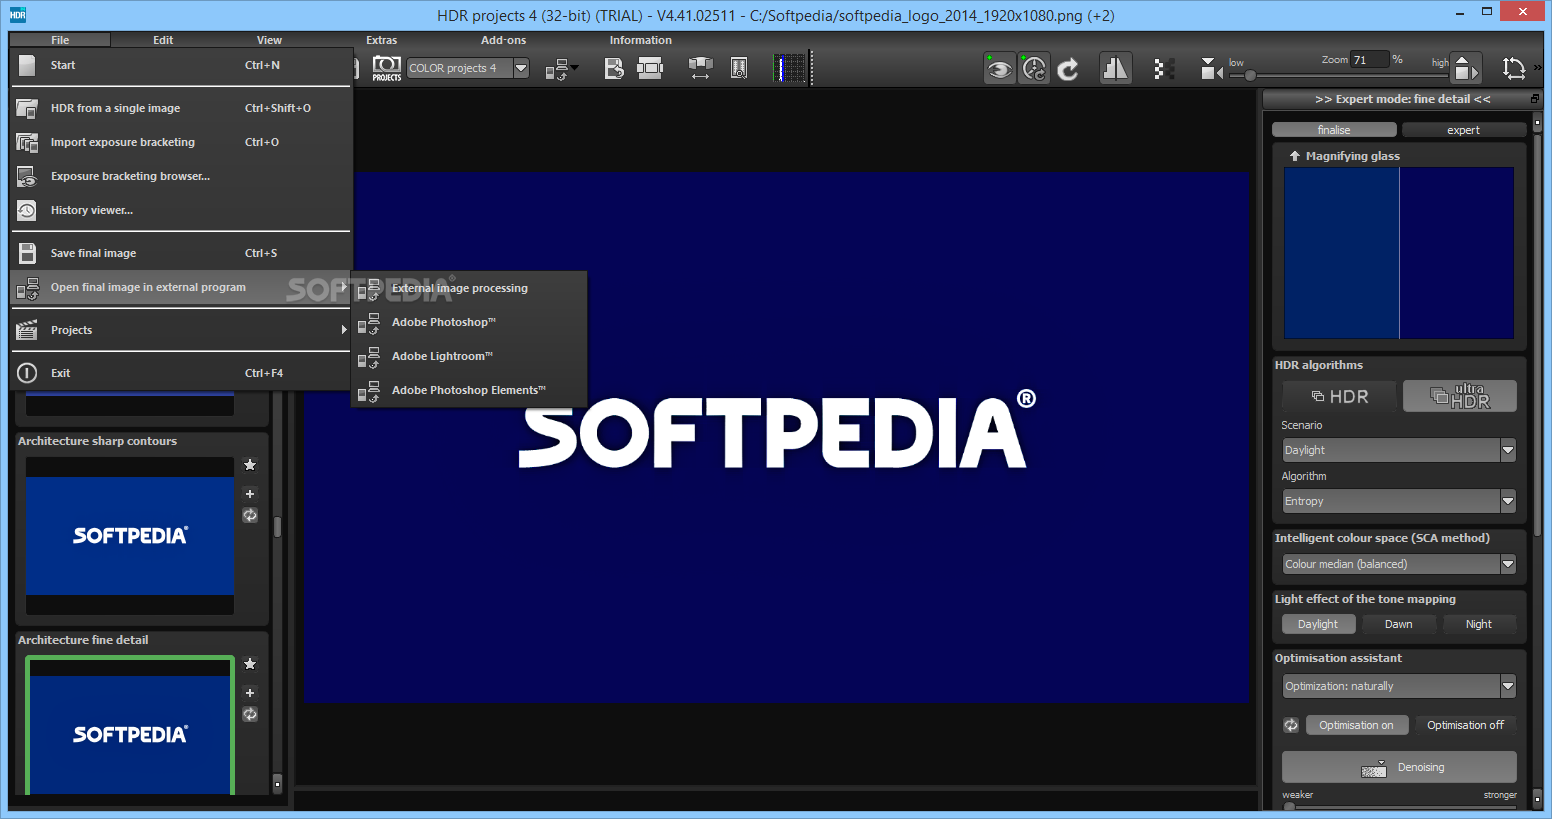
Task: Open Colour median (balanced) dropdown
Action: [1399, 564]
